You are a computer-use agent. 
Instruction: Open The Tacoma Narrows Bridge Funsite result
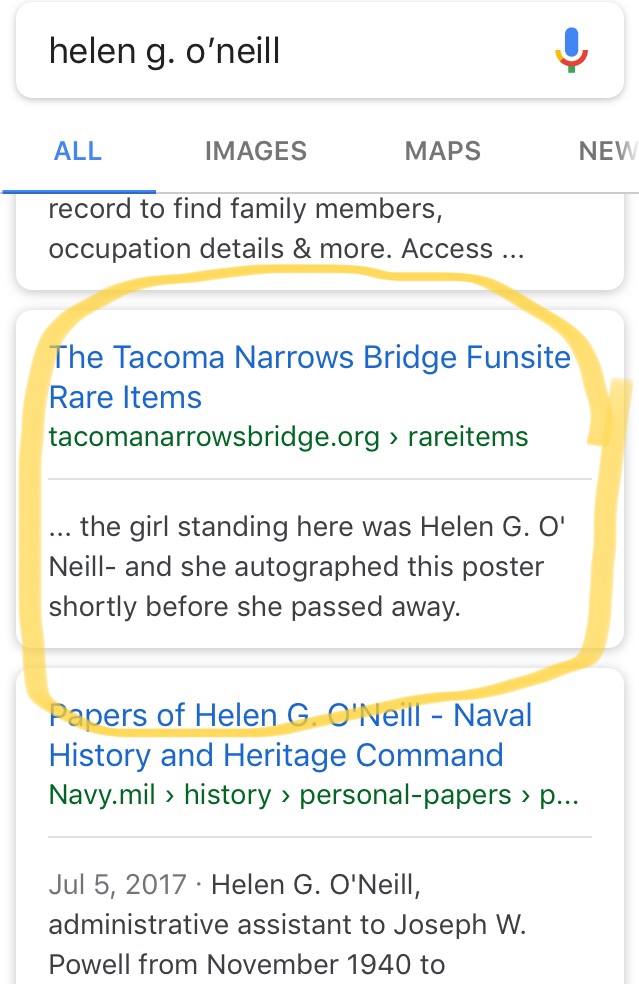(309, 376)
